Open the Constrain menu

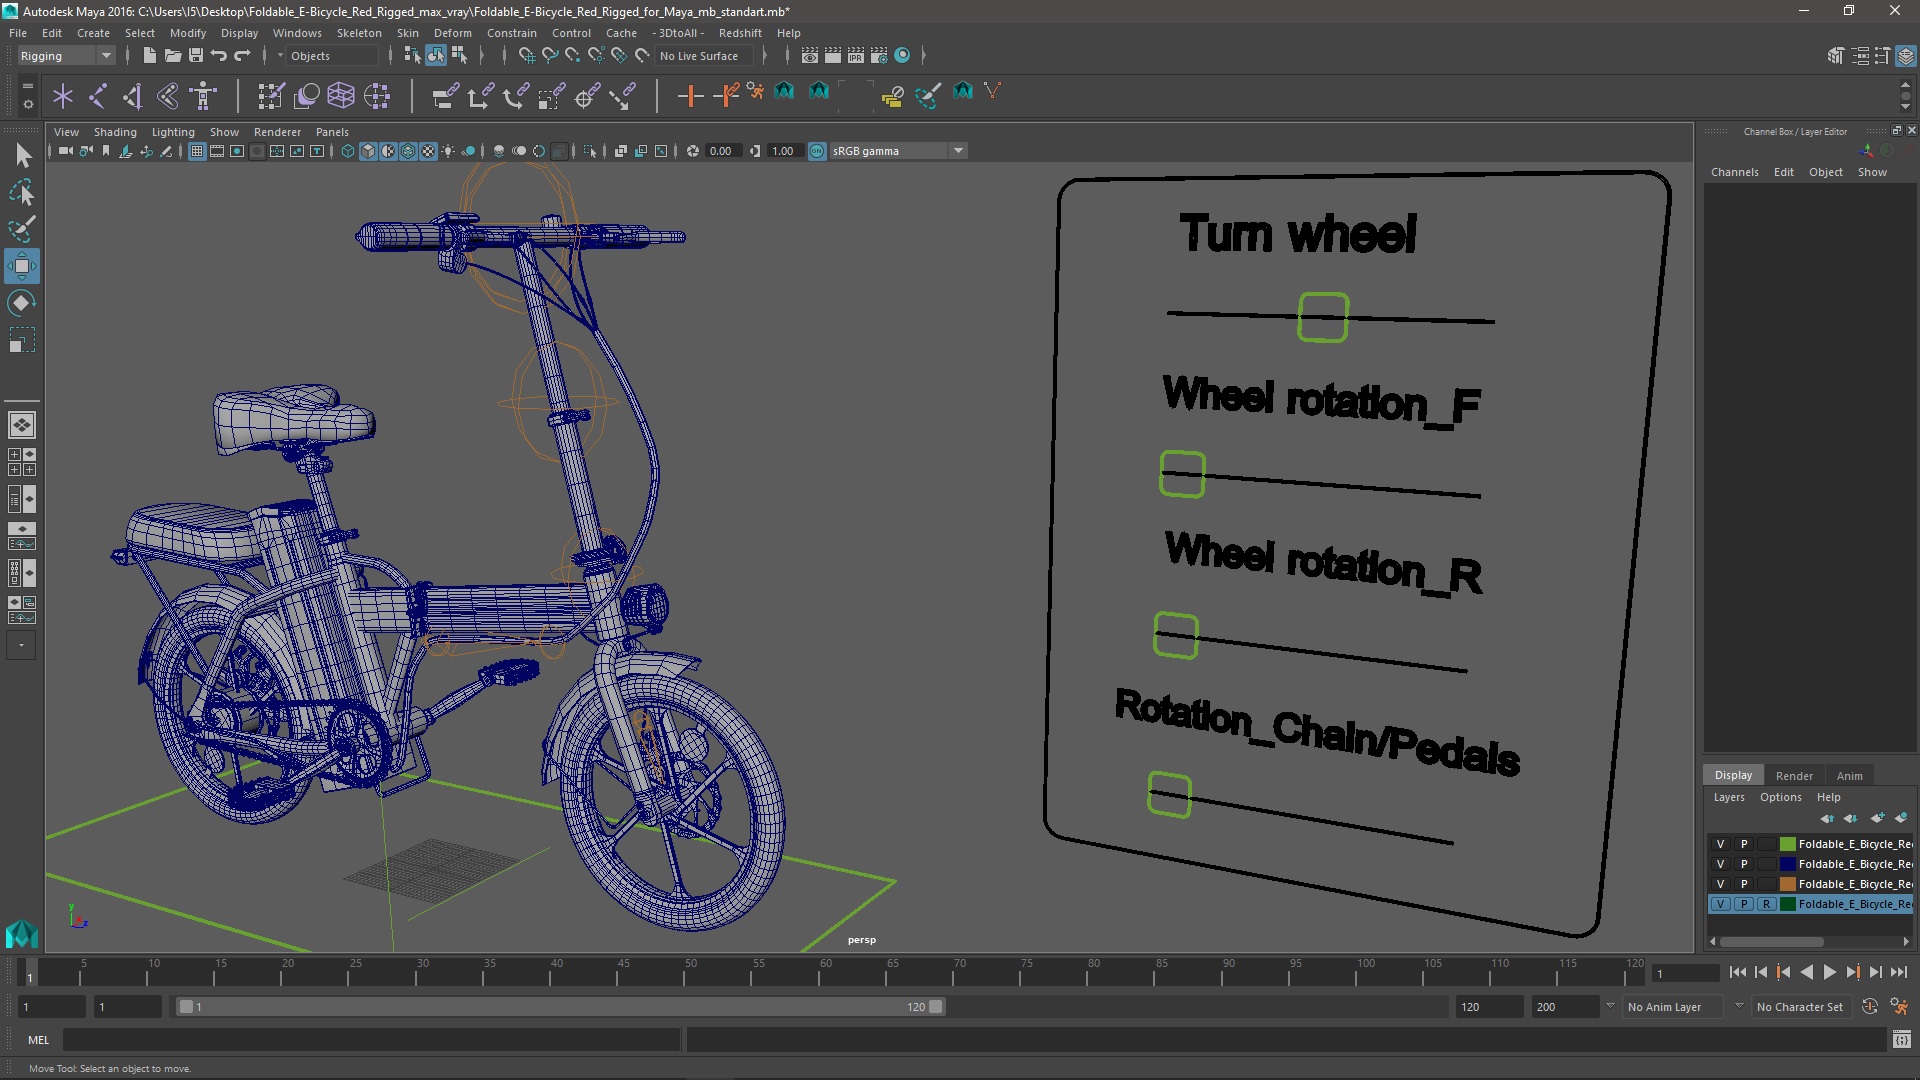coord(512,33)
